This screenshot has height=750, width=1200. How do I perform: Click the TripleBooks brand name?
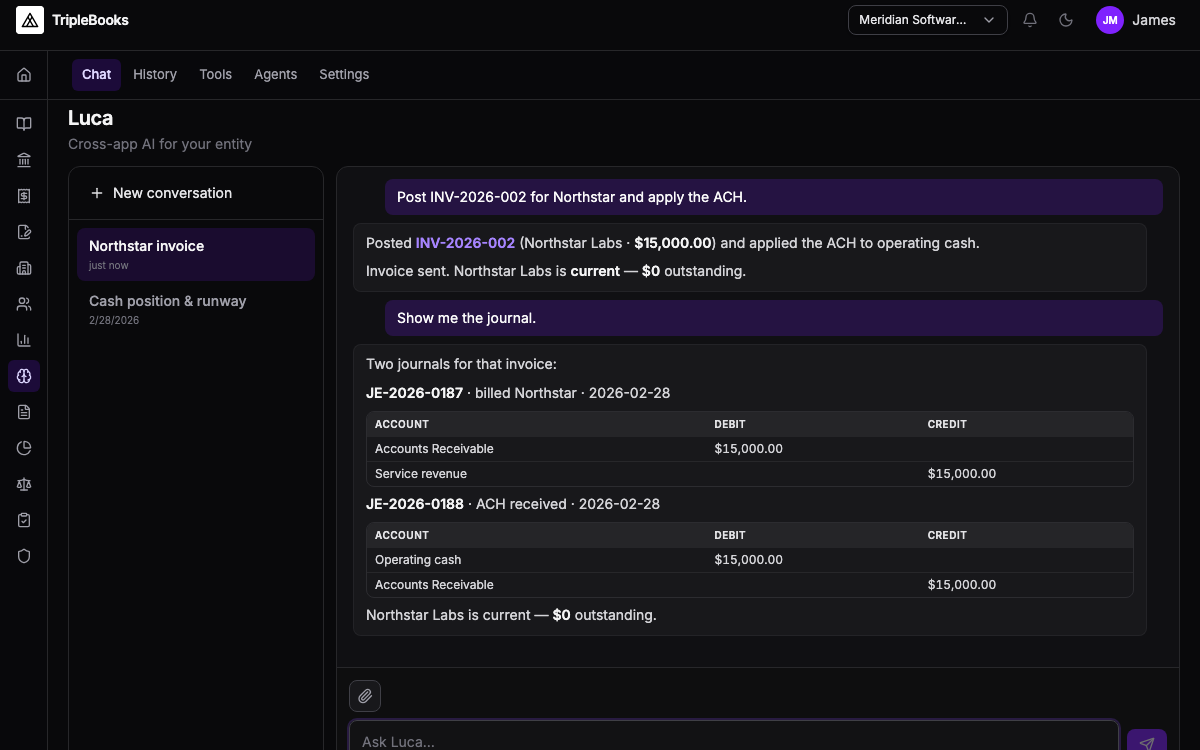(x=90, y=20)
